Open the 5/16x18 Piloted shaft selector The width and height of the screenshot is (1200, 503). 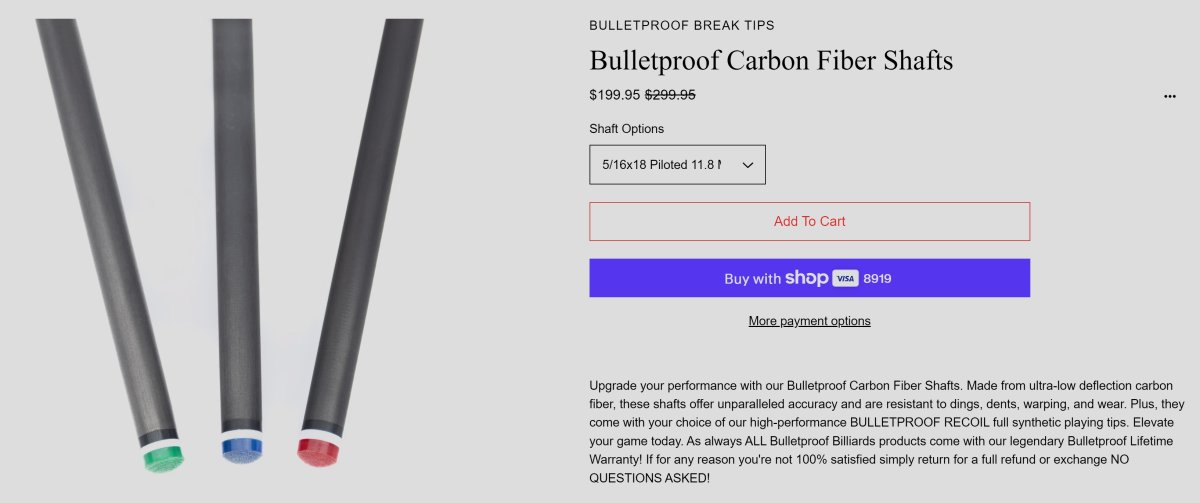click(661, 165)
